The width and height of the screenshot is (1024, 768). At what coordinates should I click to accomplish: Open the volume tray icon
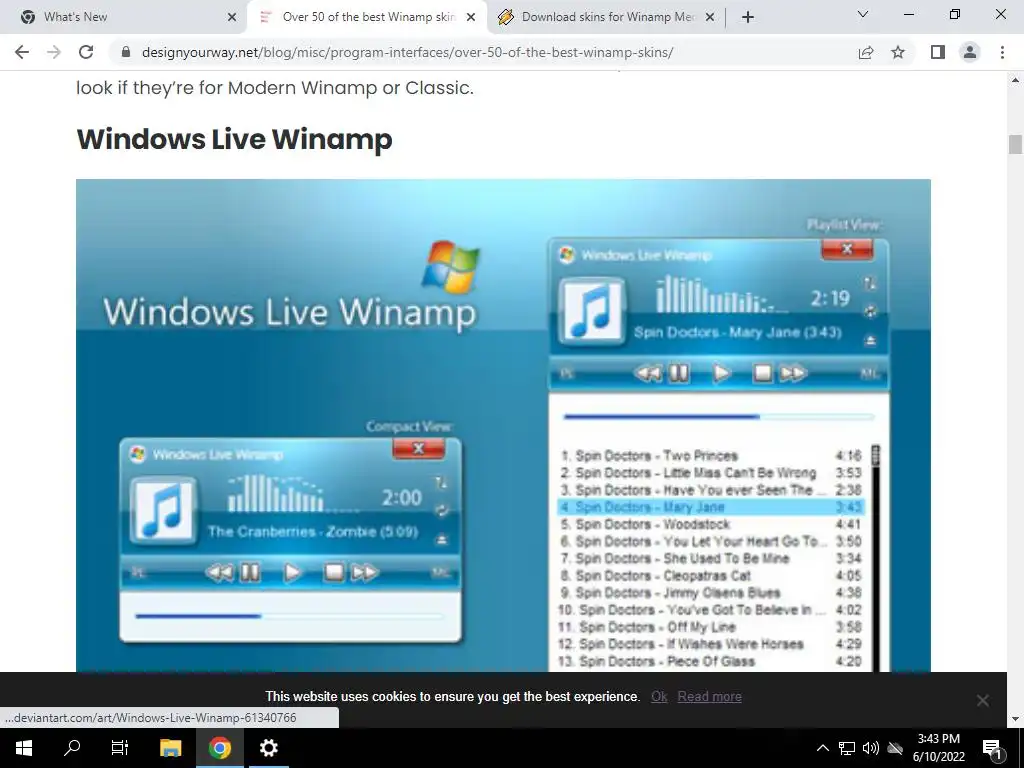871,748
